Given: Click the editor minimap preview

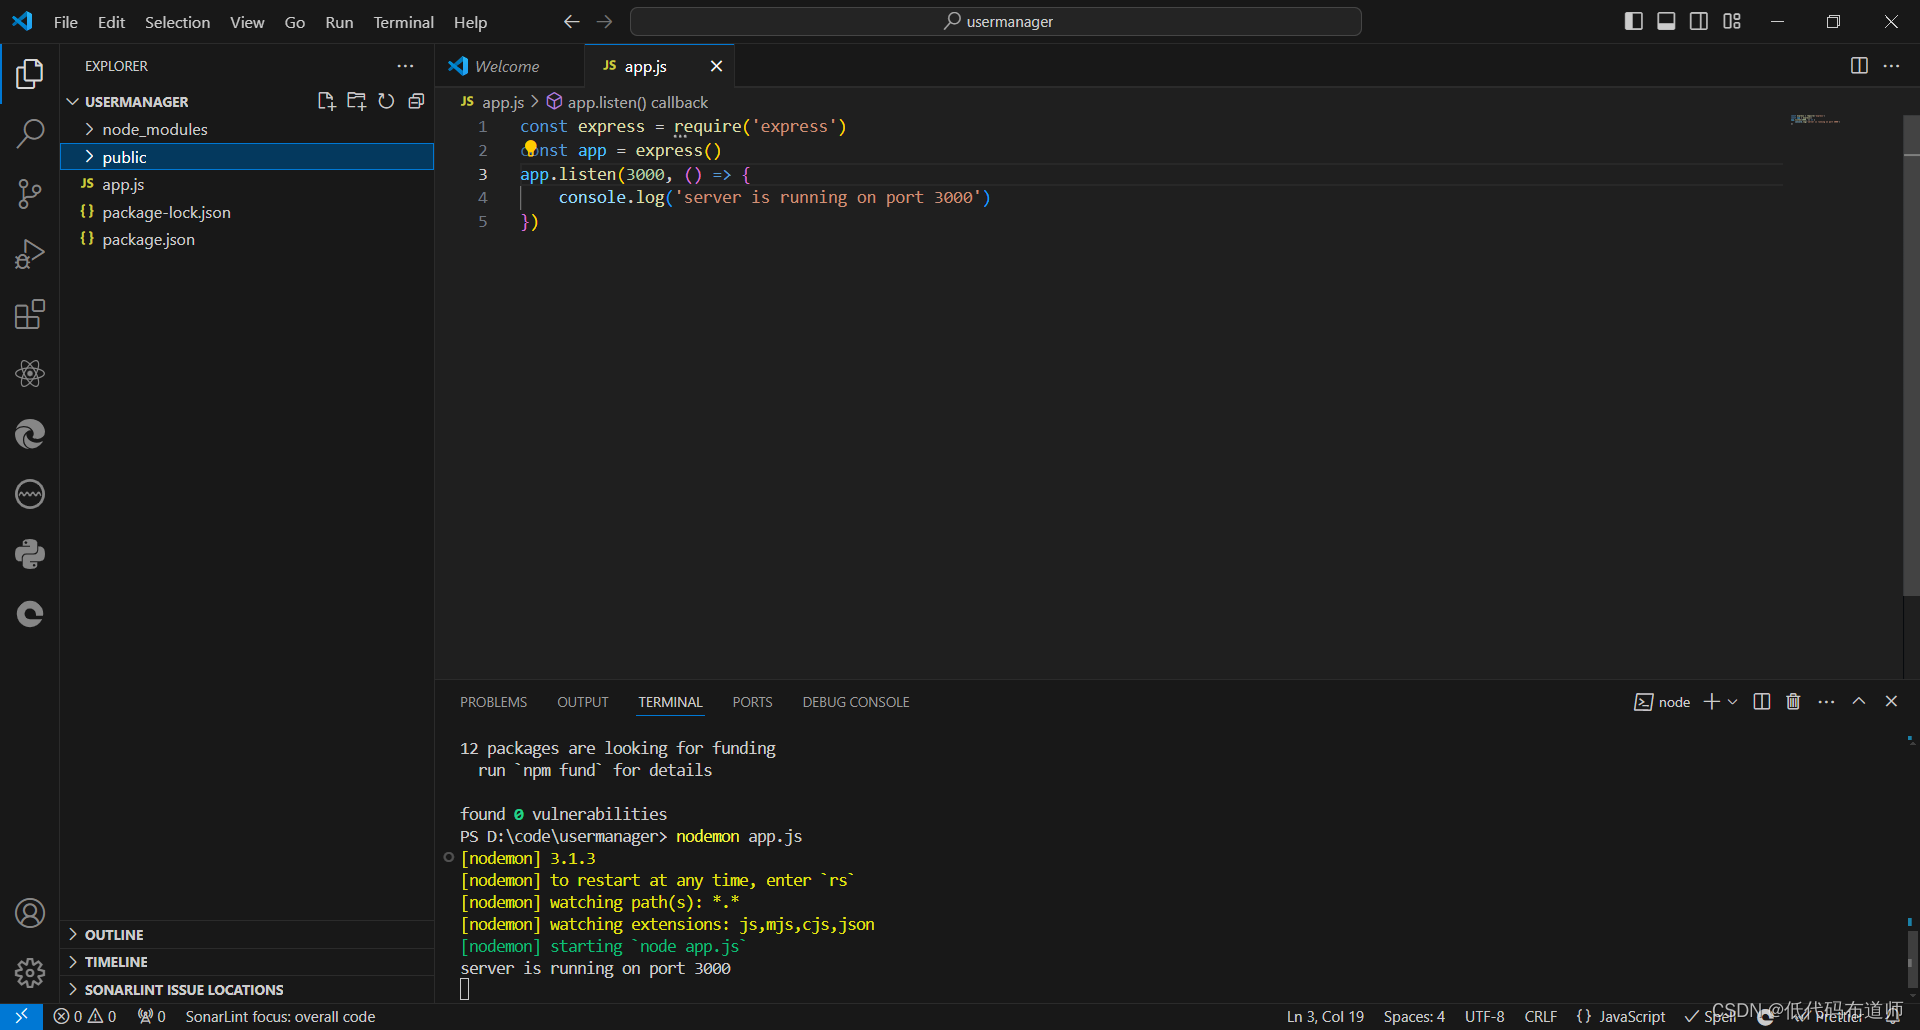Looking at the screenshot, I should (x=1815, y=119).
